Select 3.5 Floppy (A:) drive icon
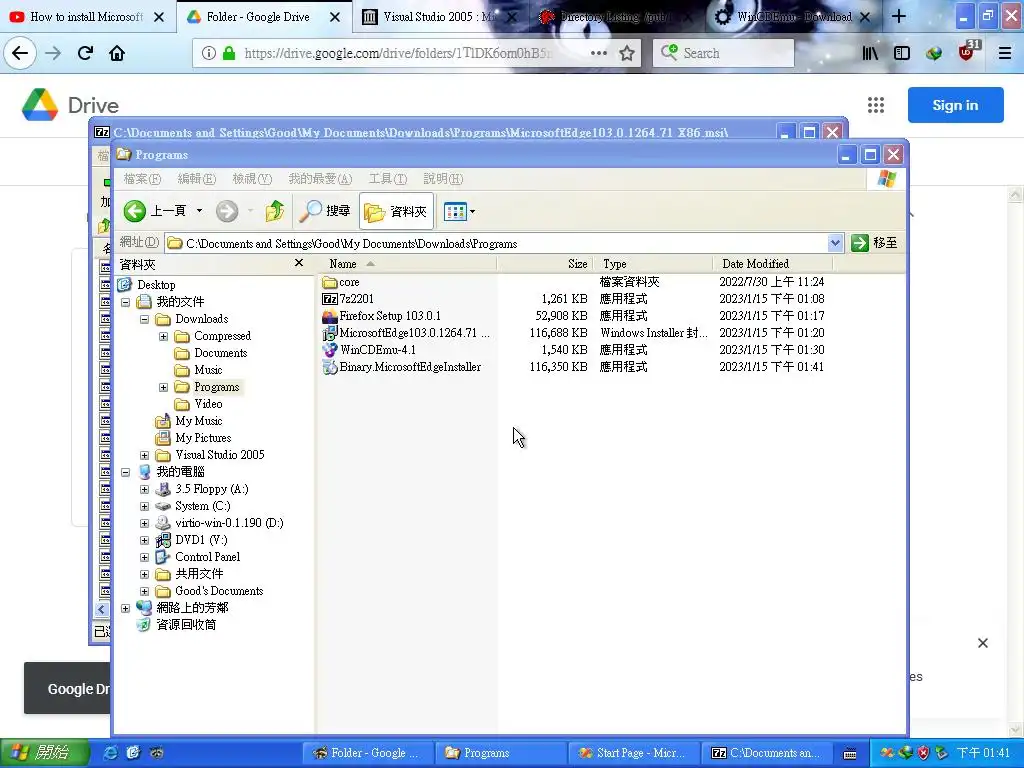 [x=163, y=488]
